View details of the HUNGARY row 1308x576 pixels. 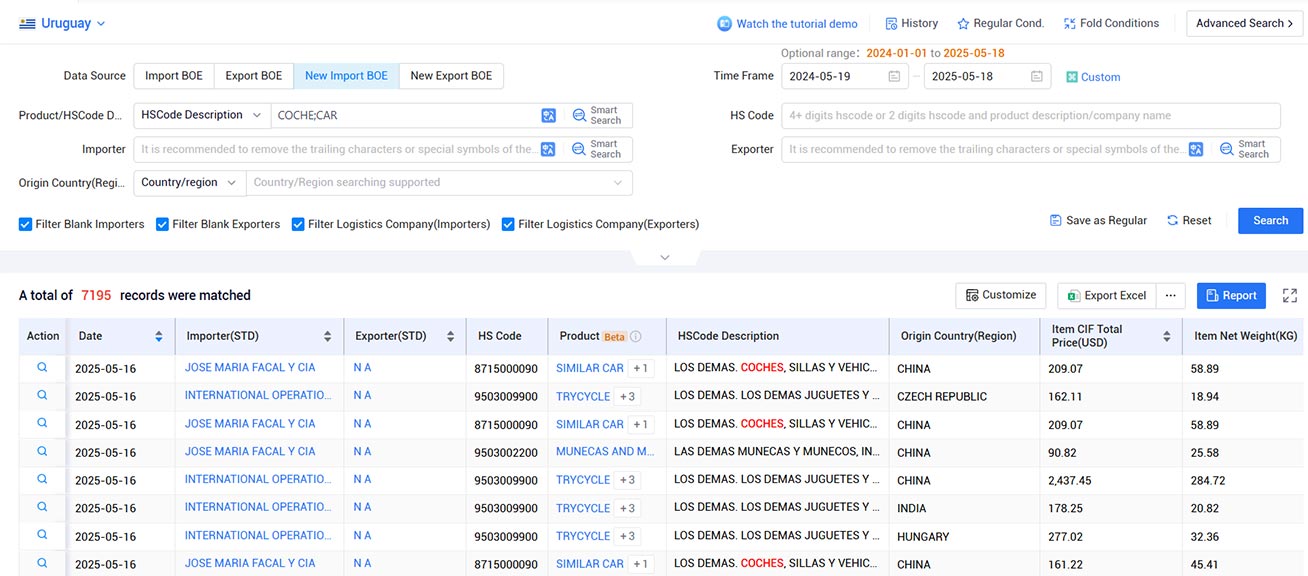tap(42, 536)
